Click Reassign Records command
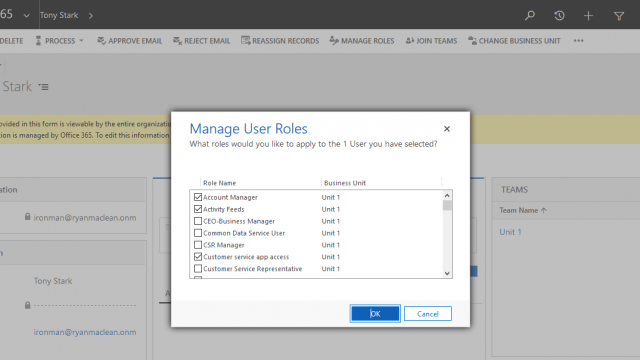Viewport: 640px width, 360px height. pyautogui.click(x=280, y=41)
